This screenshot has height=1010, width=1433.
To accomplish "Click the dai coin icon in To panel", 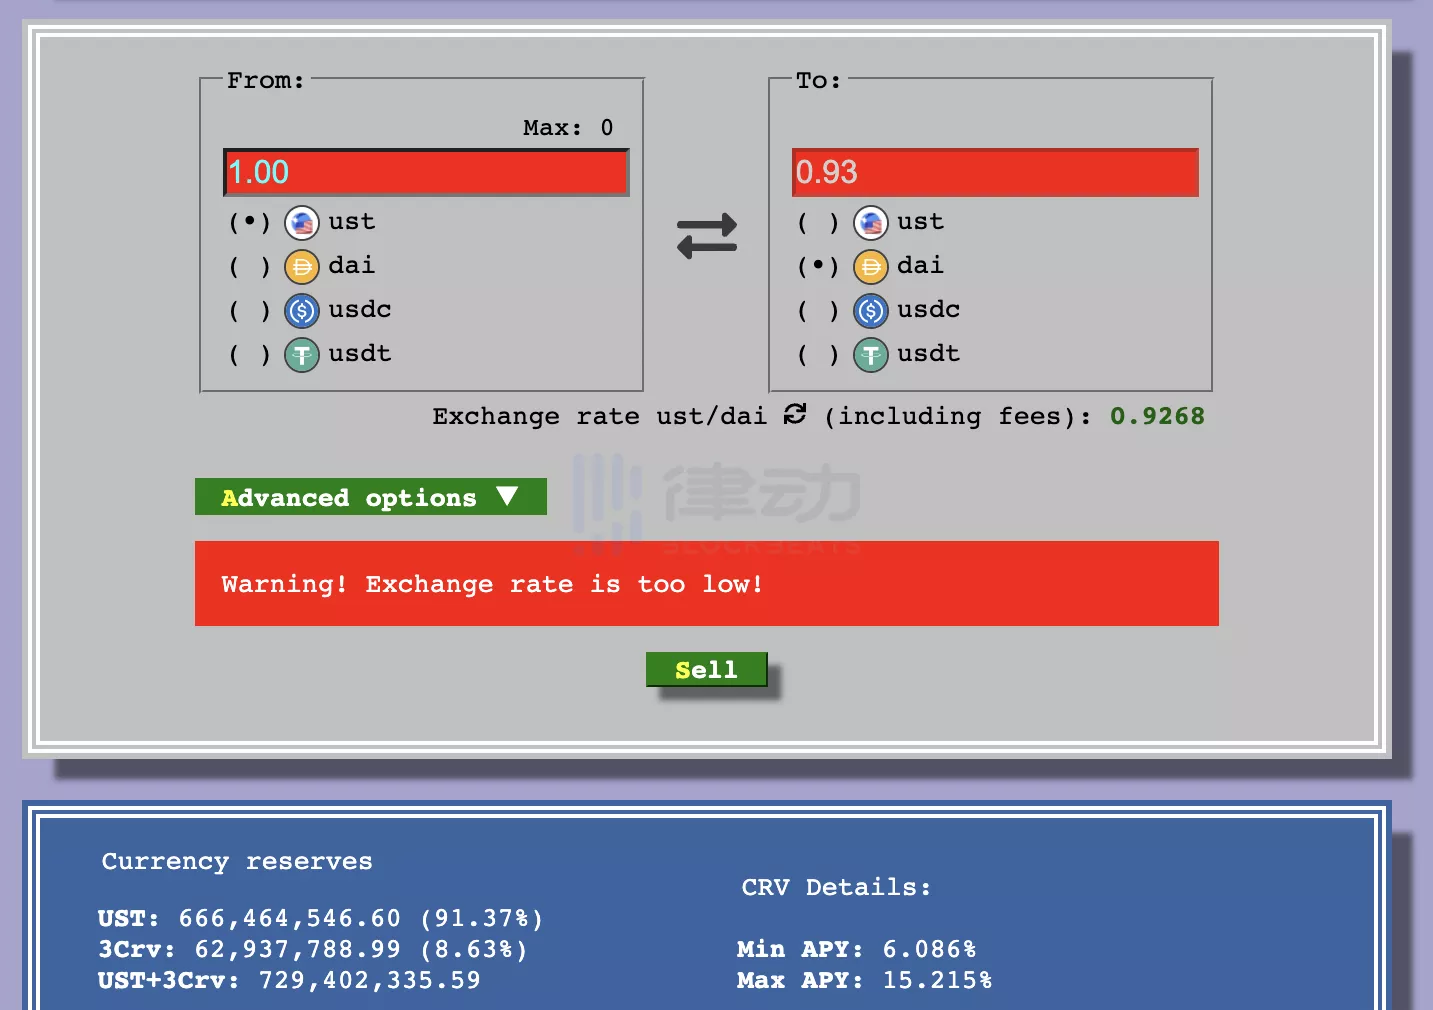I will coord(871,267).
